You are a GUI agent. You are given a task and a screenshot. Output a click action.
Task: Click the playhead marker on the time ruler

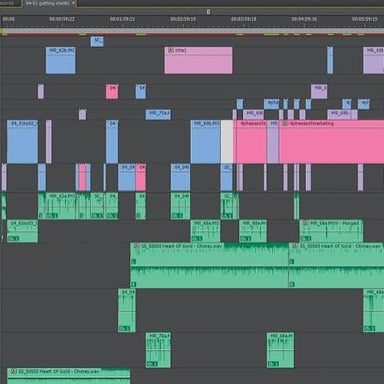208,12
